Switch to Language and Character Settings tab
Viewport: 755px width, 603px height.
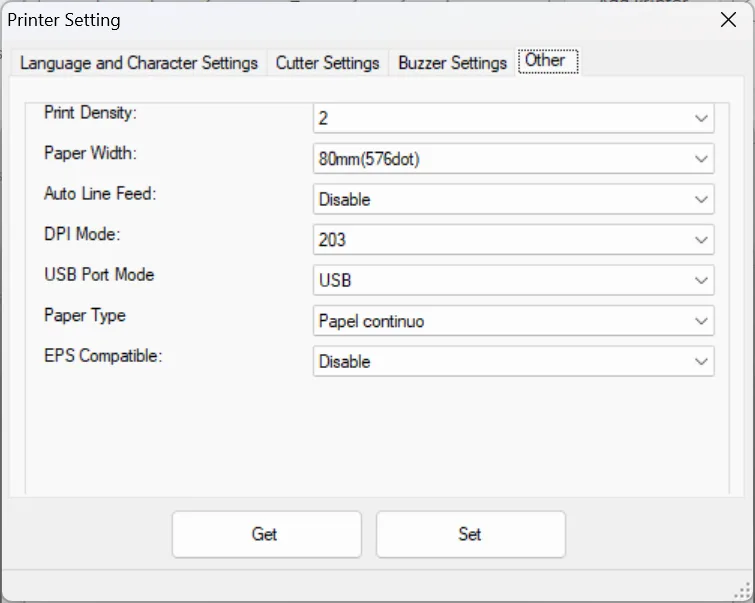point(139,62)
